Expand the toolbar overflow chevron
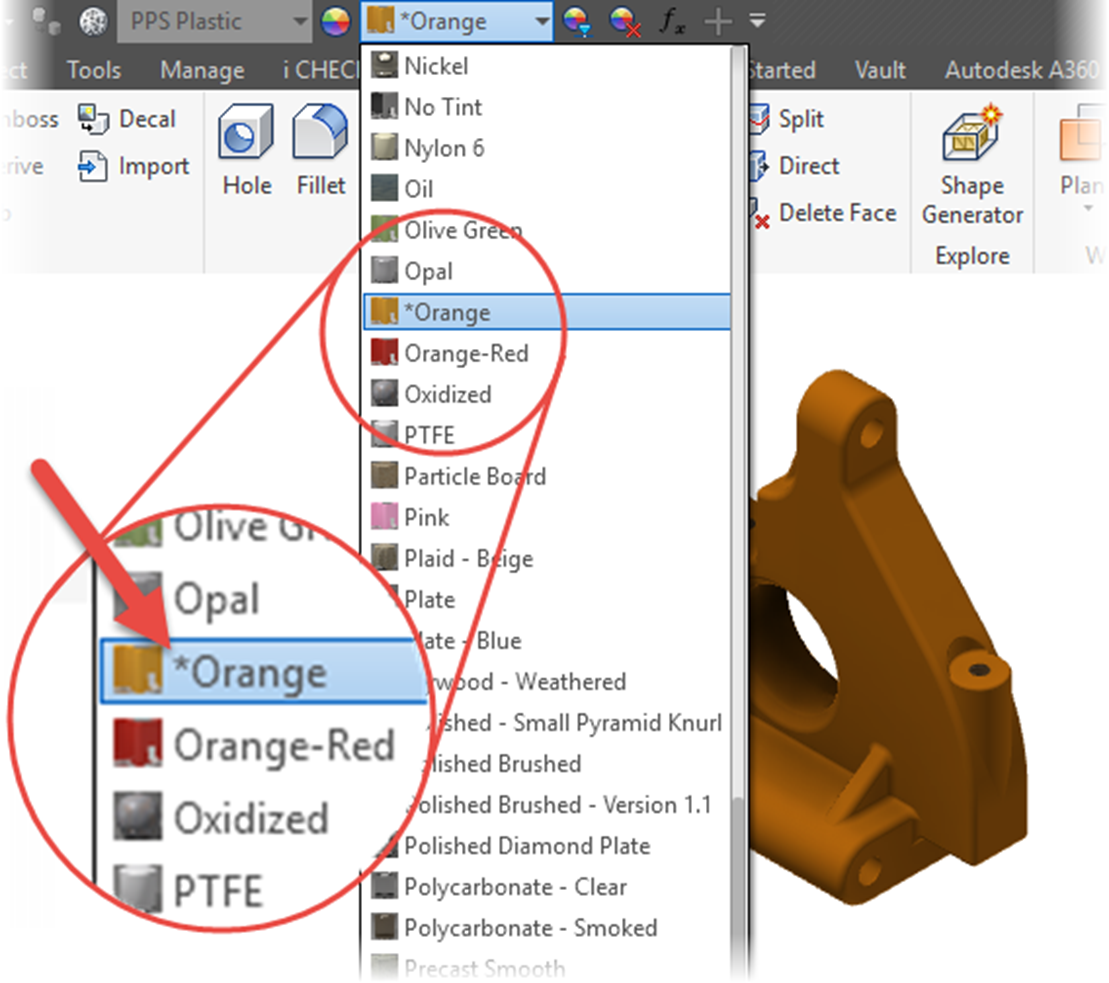Screen dimensions: 1109x983 point(757,20)
